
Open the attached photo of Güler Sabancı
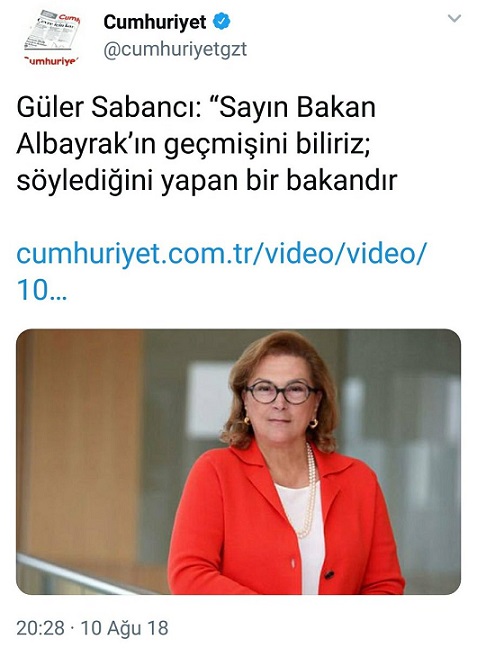[238, 462]
